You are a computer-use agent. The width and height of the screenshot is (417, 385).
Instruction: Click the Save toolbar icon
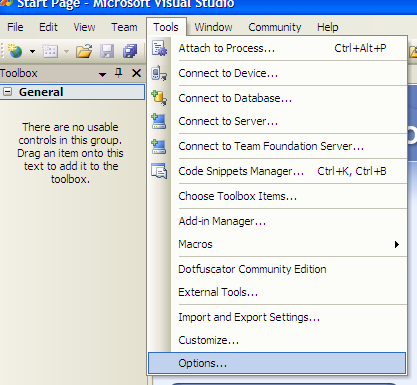click(107, 51)
